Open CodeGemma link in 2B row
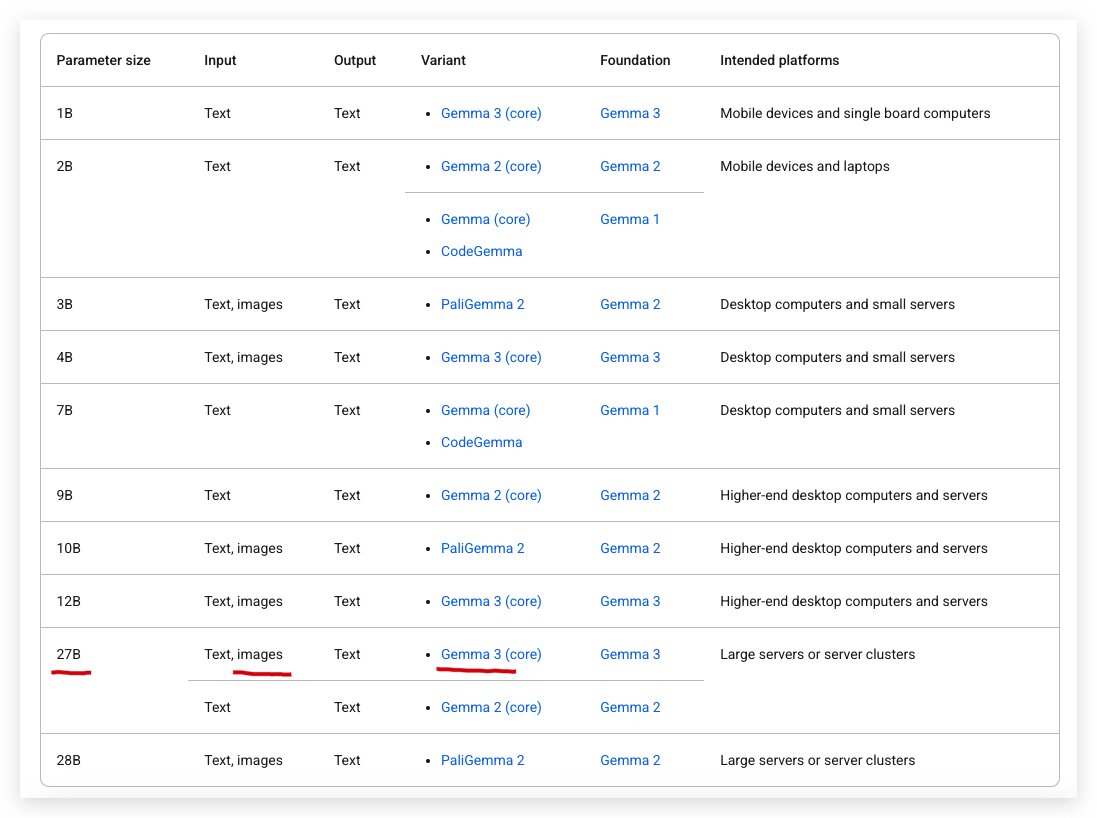Image resolution: width=1097 pixels, height=818 pixels. (x=481, y=251)
